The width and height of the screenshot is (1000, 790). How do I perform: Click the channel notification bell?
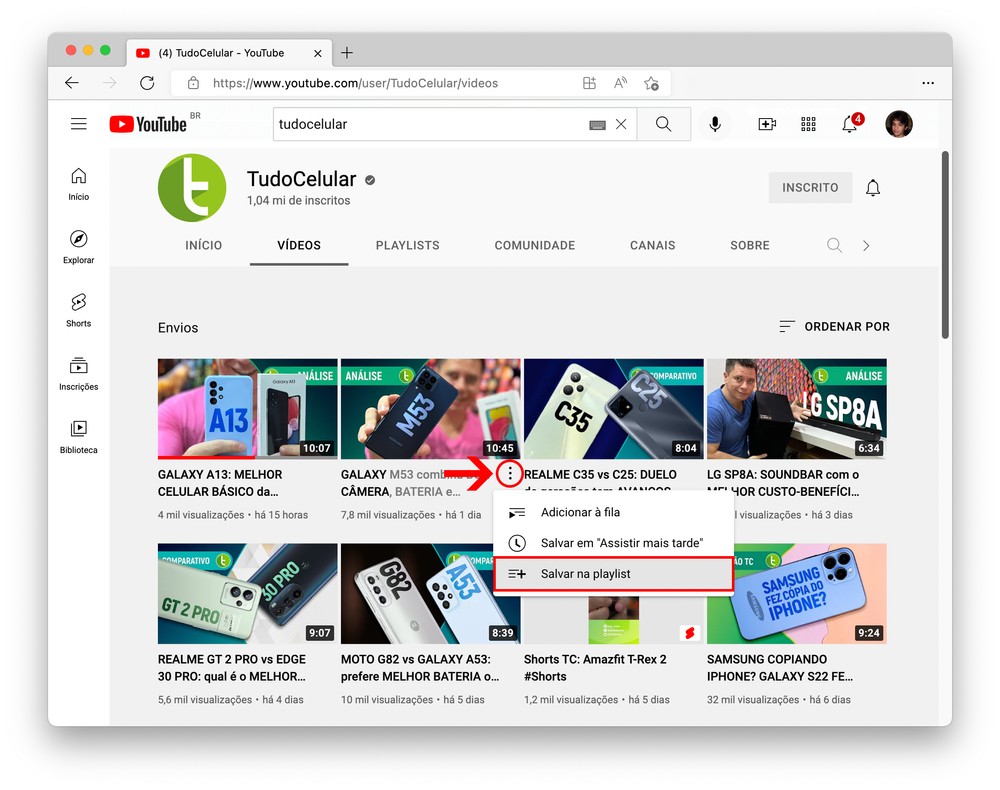pyautogui.click(x=873, y=187)
